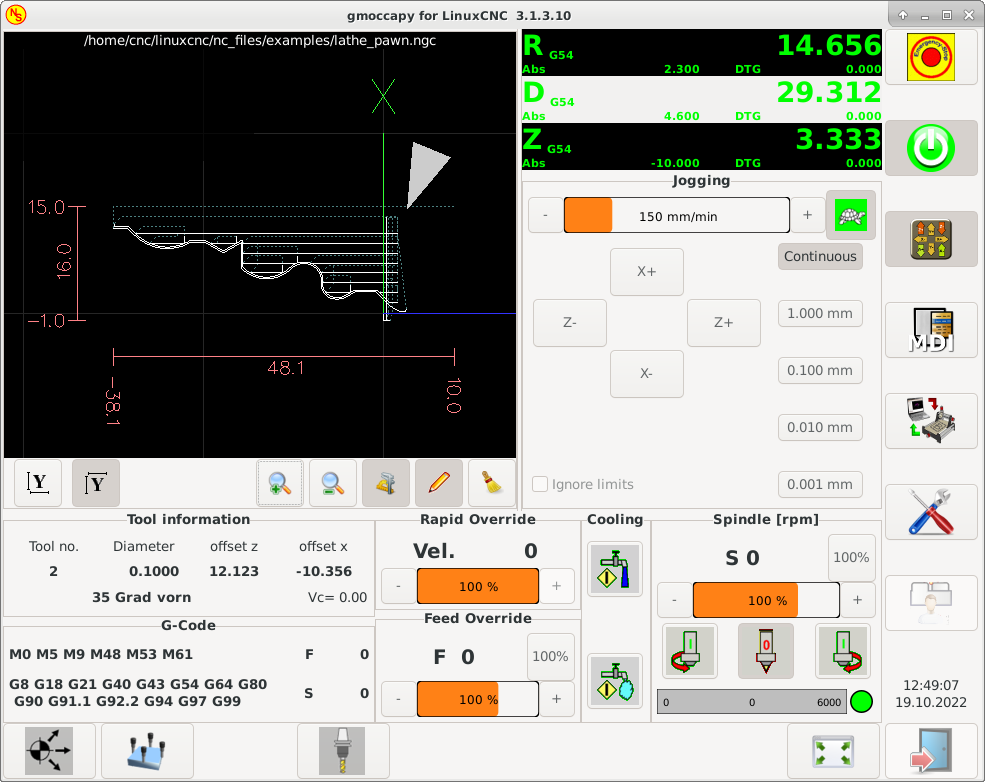The width and height of the screenshot is (985, 782).
Task: Open the settings page with the tools icon
Action: [x=931, y=512]
